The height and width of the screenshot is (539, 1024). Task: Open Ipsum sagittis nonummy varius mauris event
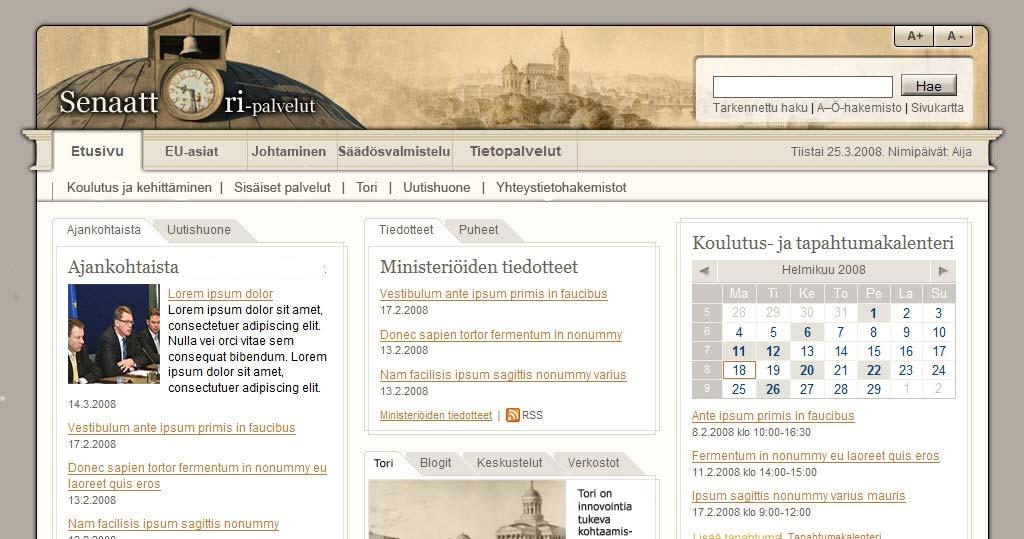click(798, 496)
